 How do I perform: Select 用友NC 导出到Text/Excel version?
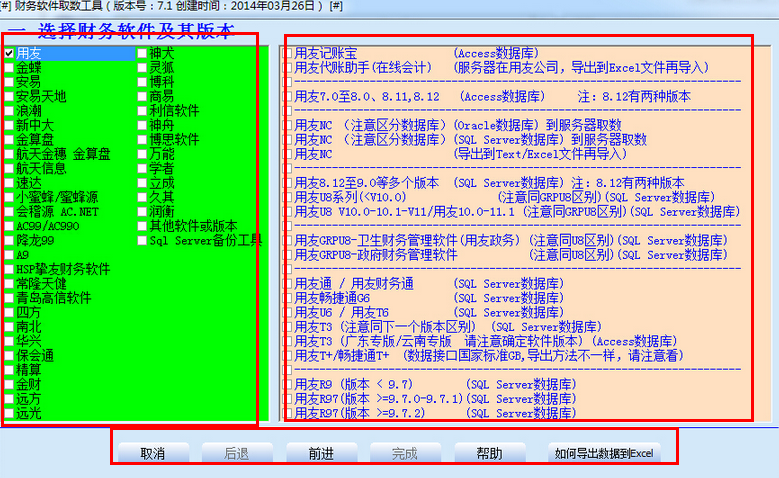click(x=287, y=154)
